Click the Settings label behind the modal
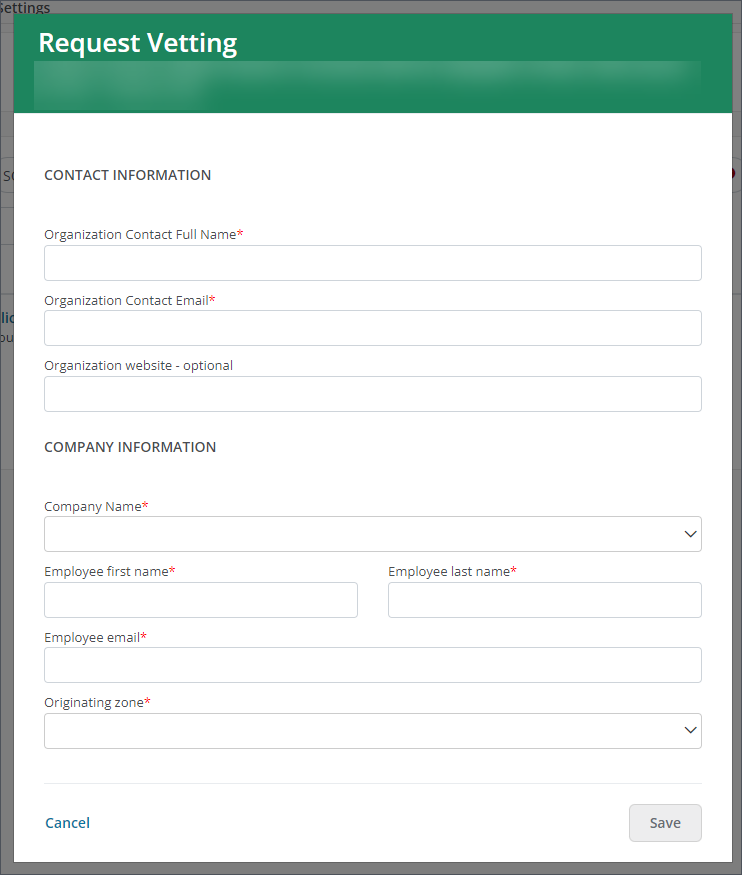 tap(26, 8)
